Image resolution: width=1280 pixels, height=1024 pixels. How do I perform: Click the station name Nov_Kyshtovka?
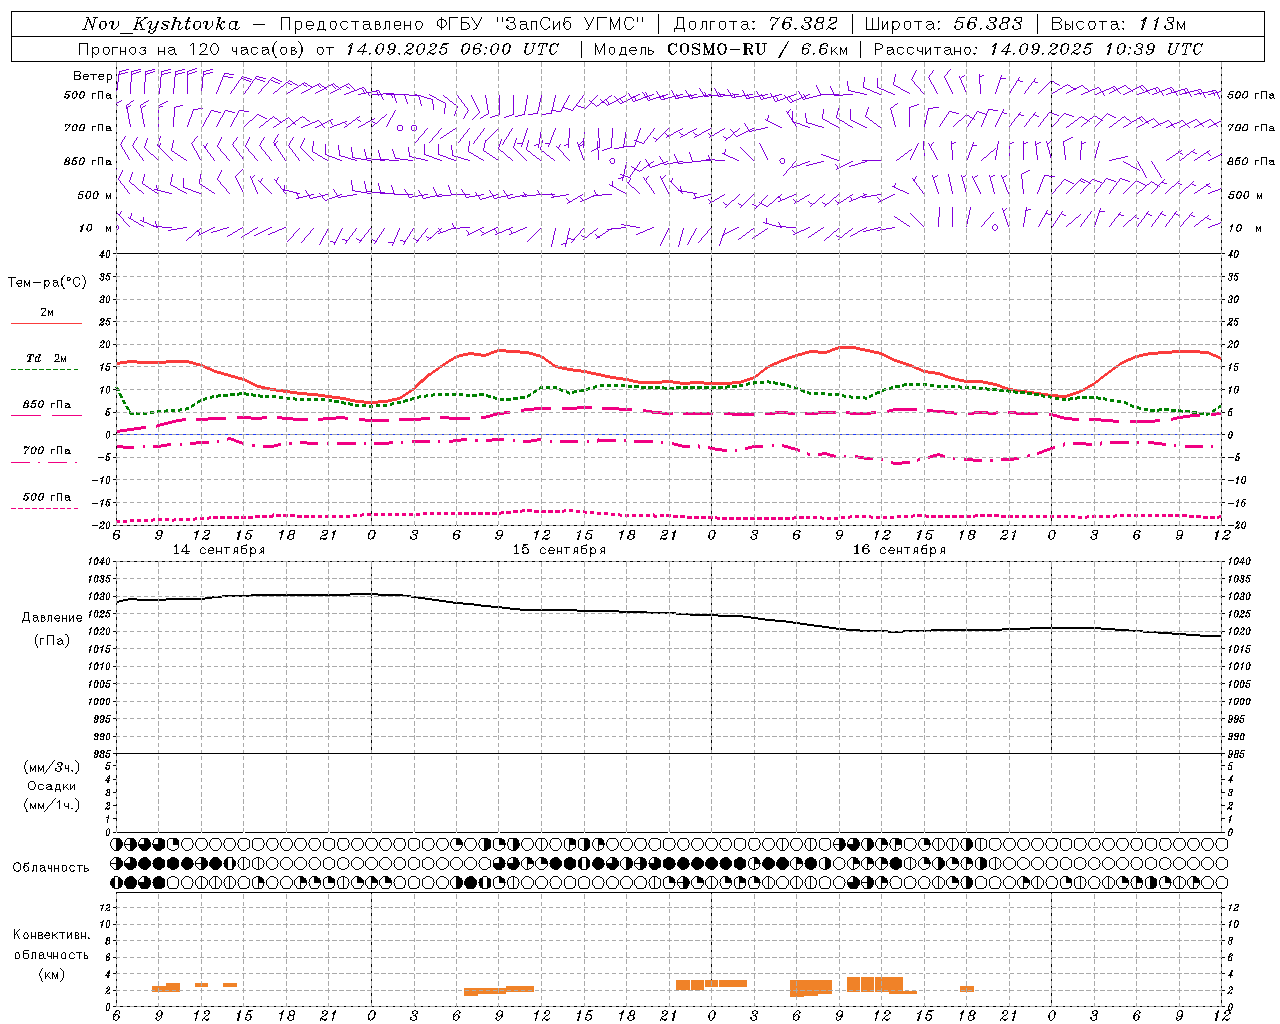[161, 24]
